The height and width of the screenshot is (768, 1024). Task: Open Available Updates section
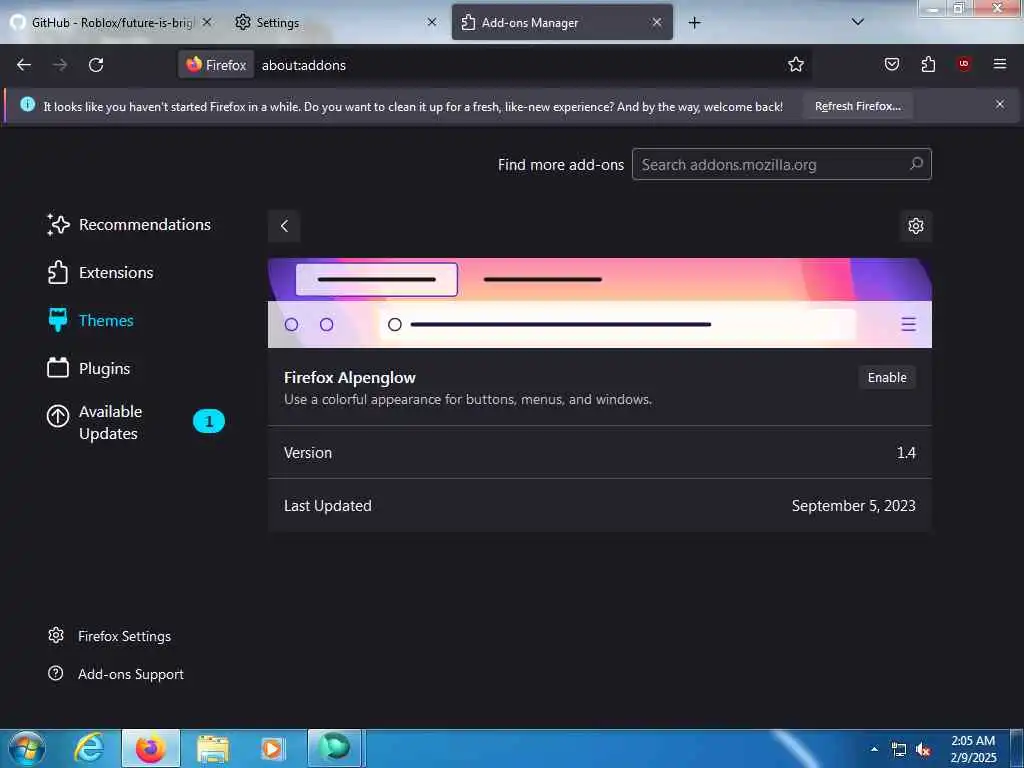[134, 423]
